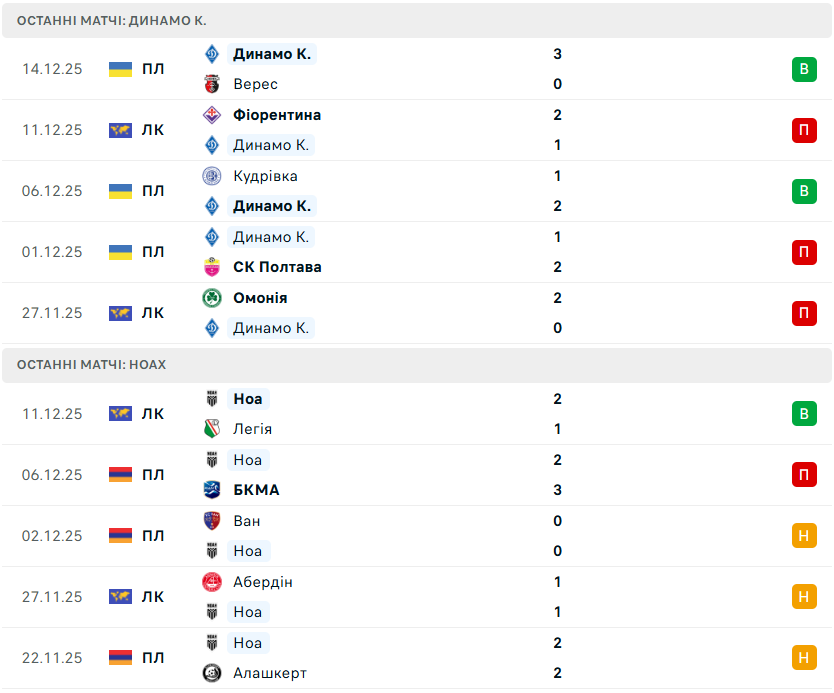The image size is (834, 693).
Task: Click the БКМА team logo
Action: [211, 490]
